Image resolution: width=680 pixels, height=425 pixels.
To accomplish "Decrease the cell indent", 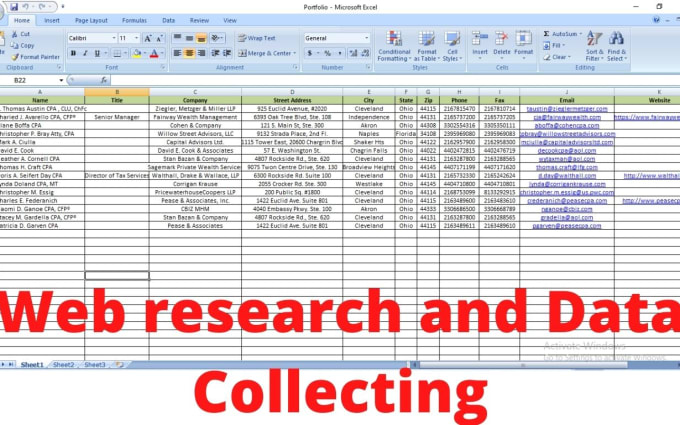I will point(215,53).
